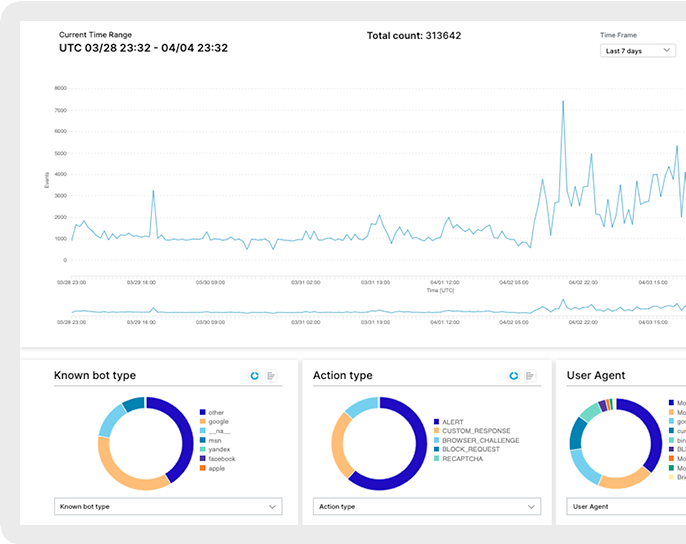Open the Time Frame dropdown

point(639,50)
